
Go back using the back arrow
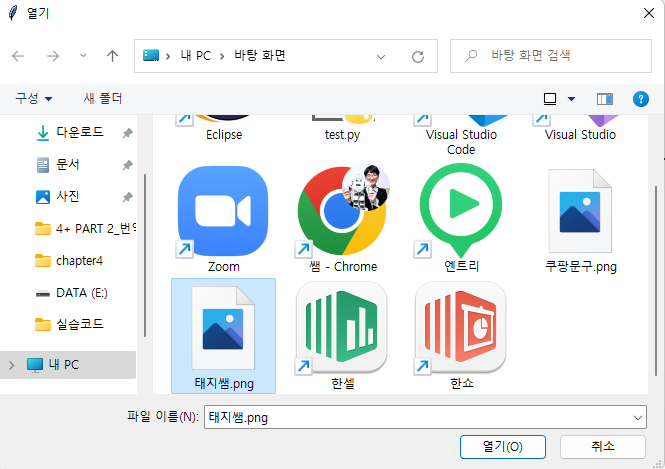pos(18,56)
